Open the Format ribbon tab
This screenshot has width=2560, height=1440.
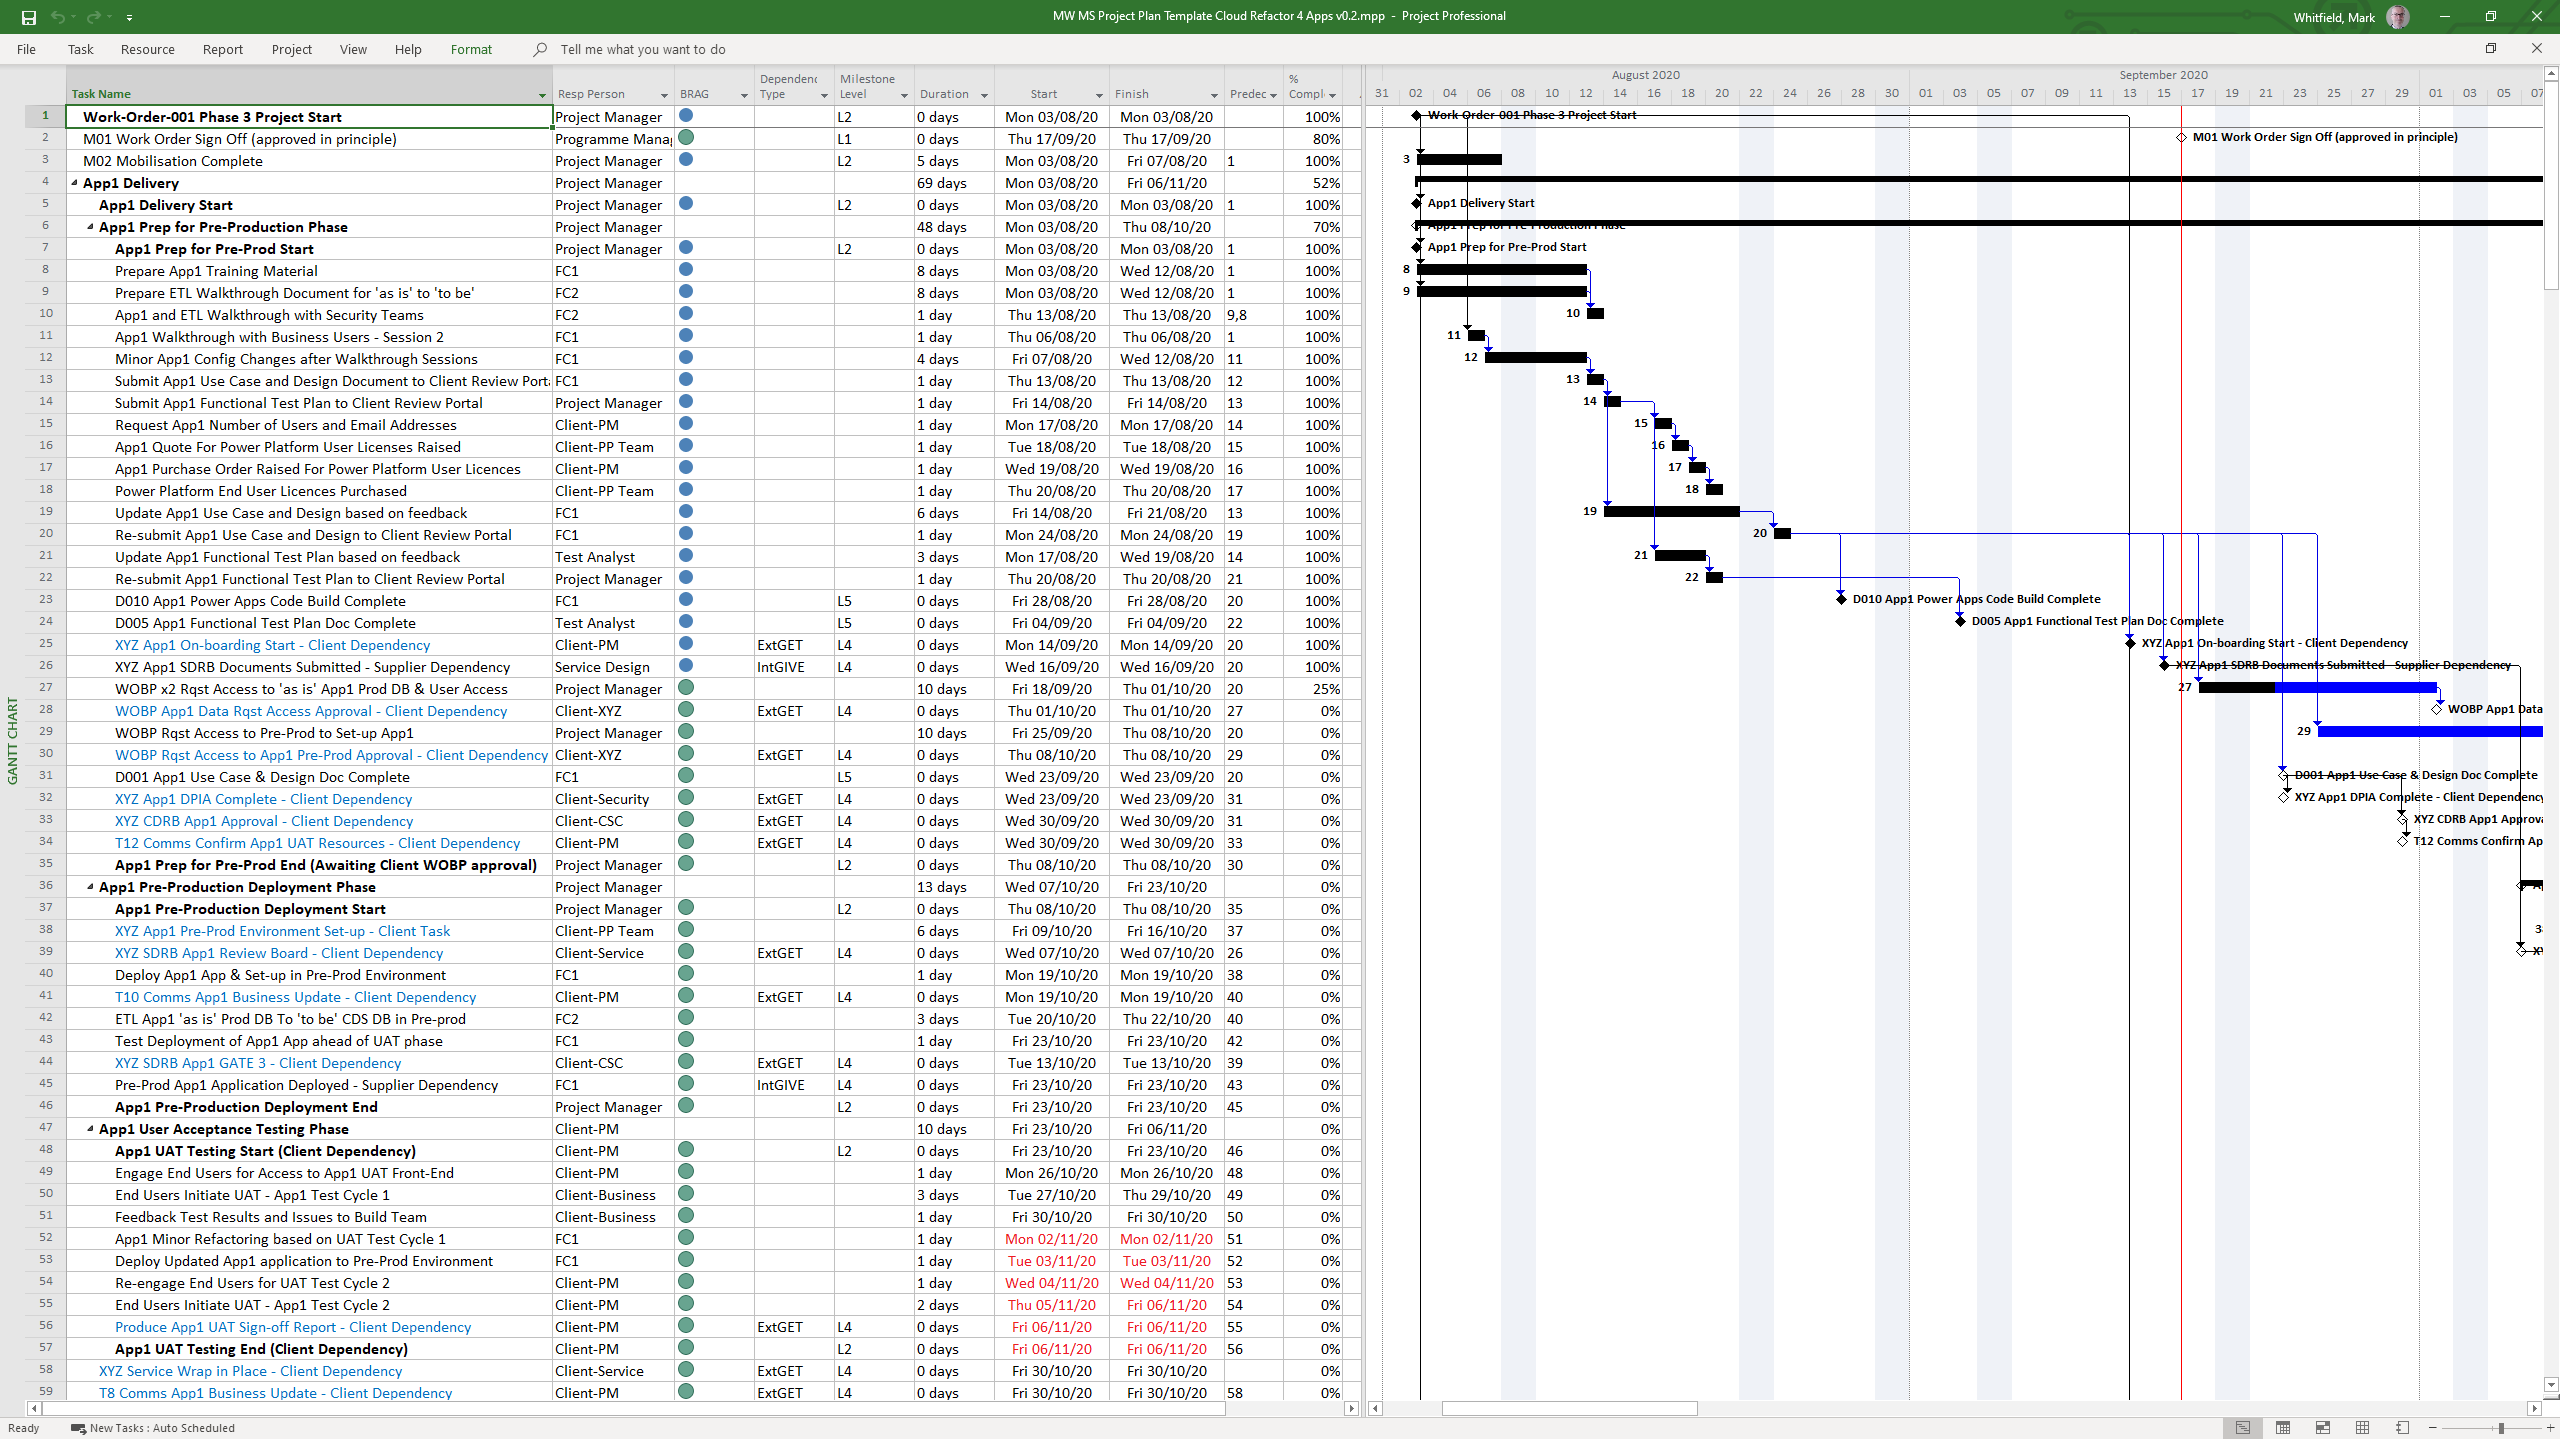[471, 49]
